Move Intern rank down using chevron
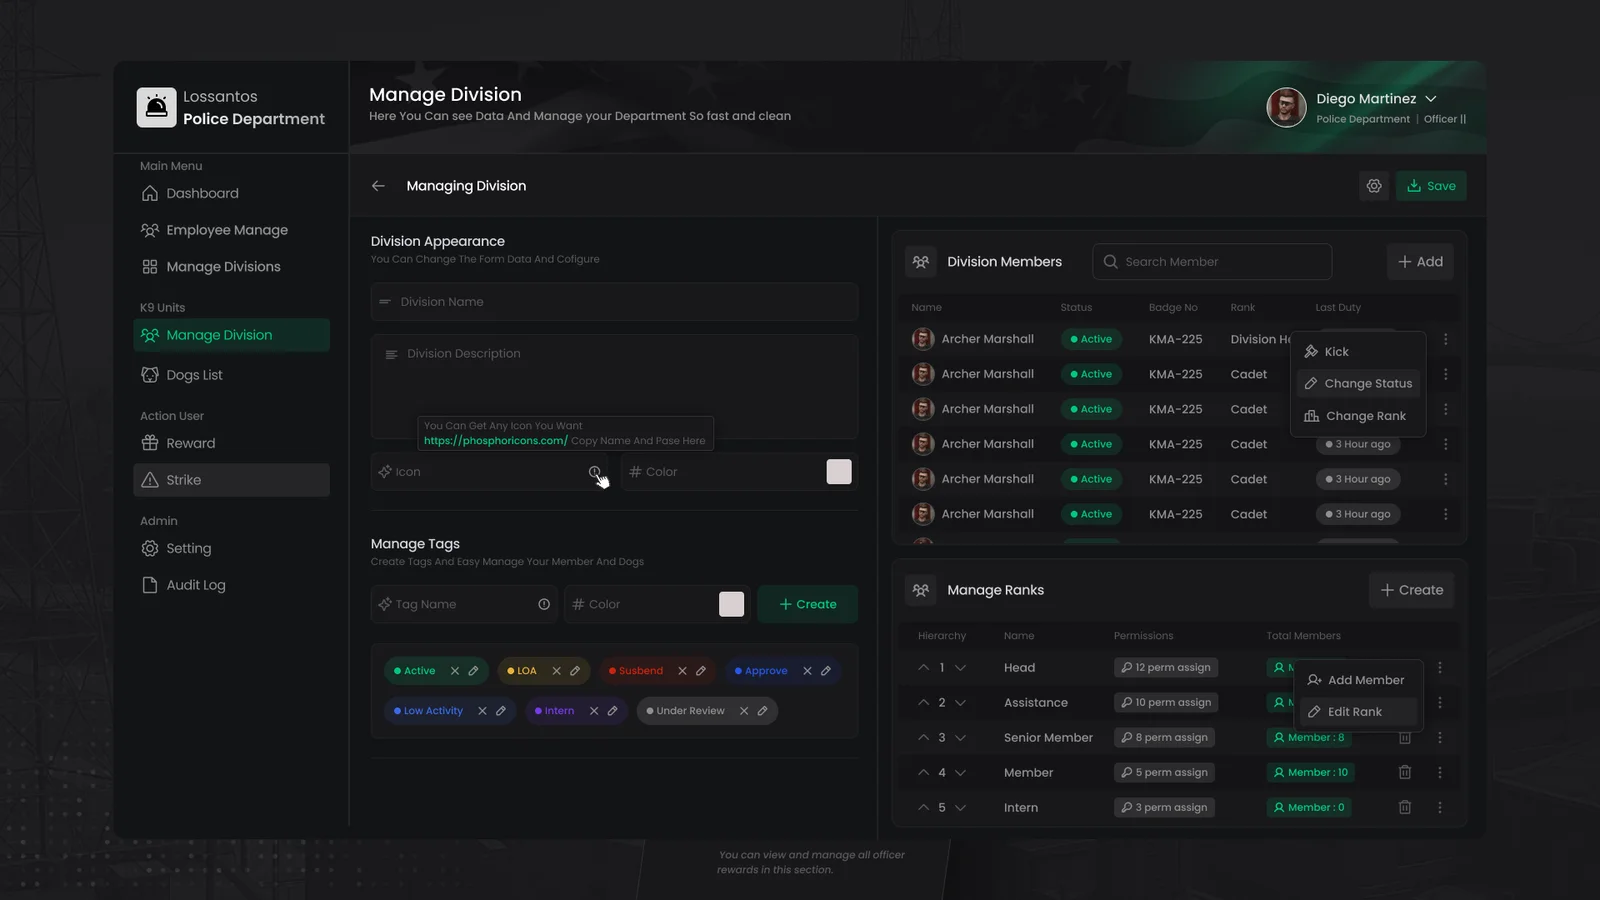This screenshot has width=1600, height=900. [960, 807]
